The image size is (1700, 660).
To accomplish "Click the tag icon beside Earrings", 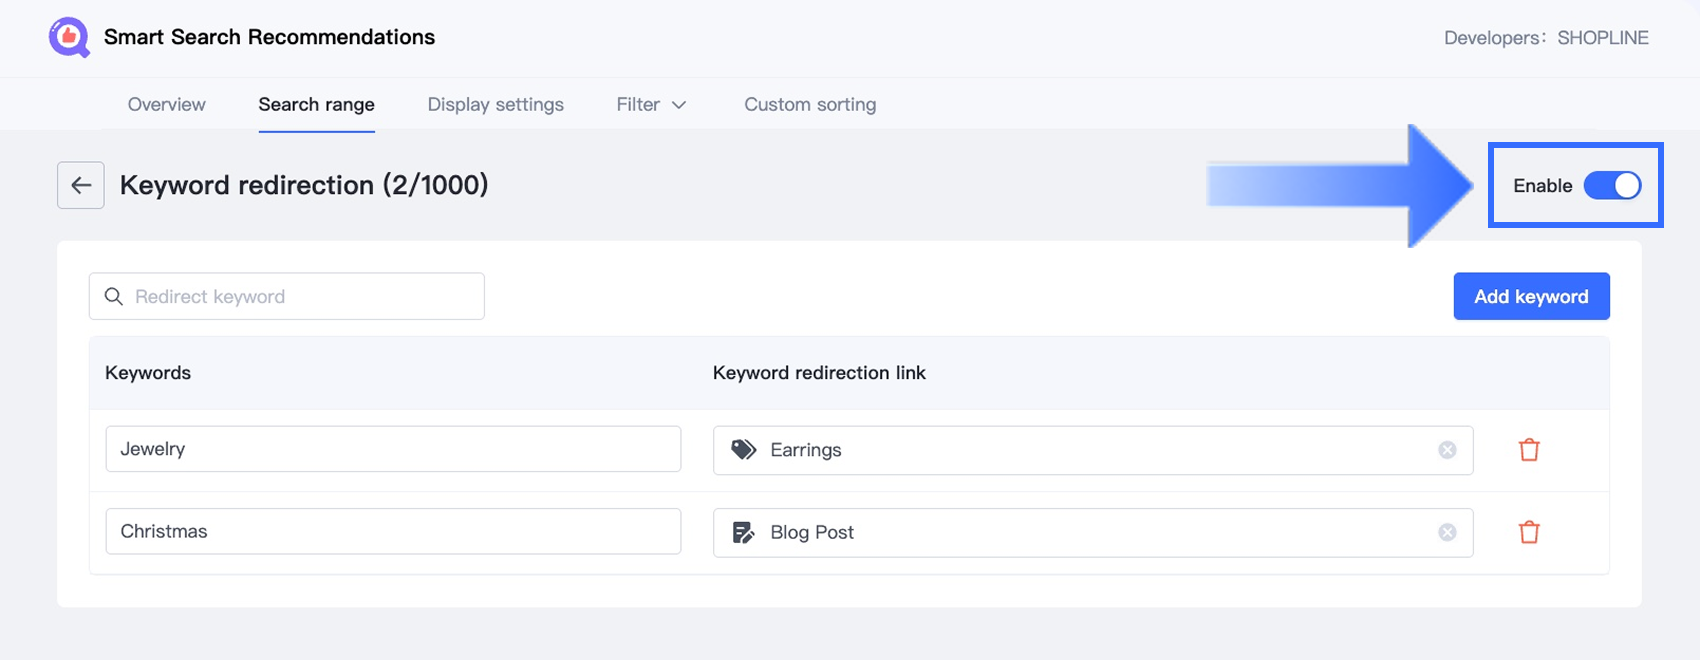I will (x=743, y=450).
